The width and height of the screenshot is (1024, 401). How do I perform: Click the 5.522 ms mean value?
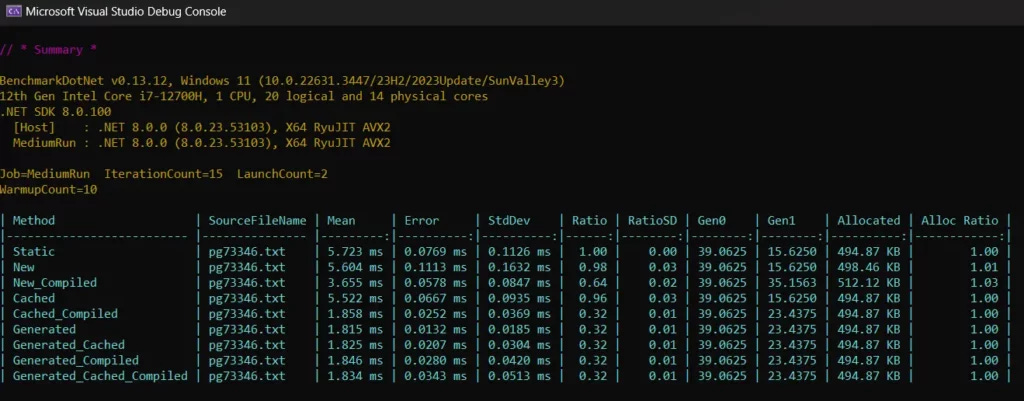point(355,298)
